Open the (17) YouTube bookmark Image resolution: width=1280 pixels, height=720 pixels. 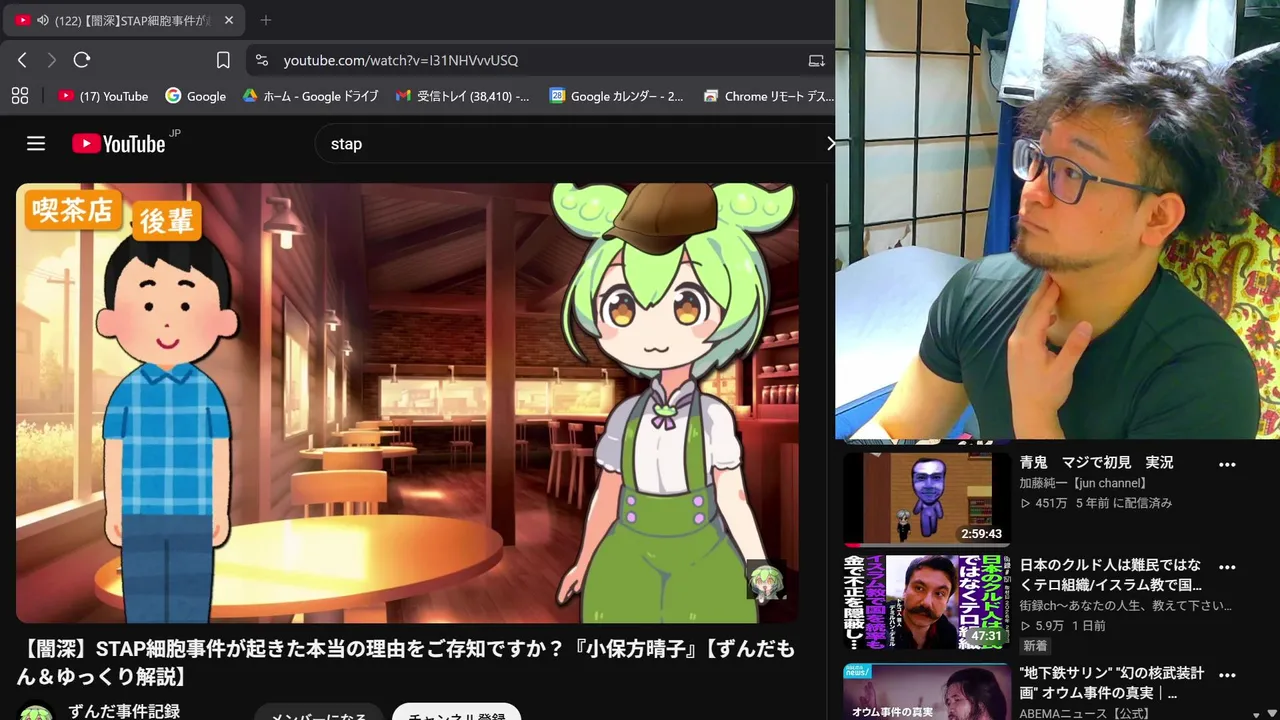pyautogui.click(x=103, y=96)
